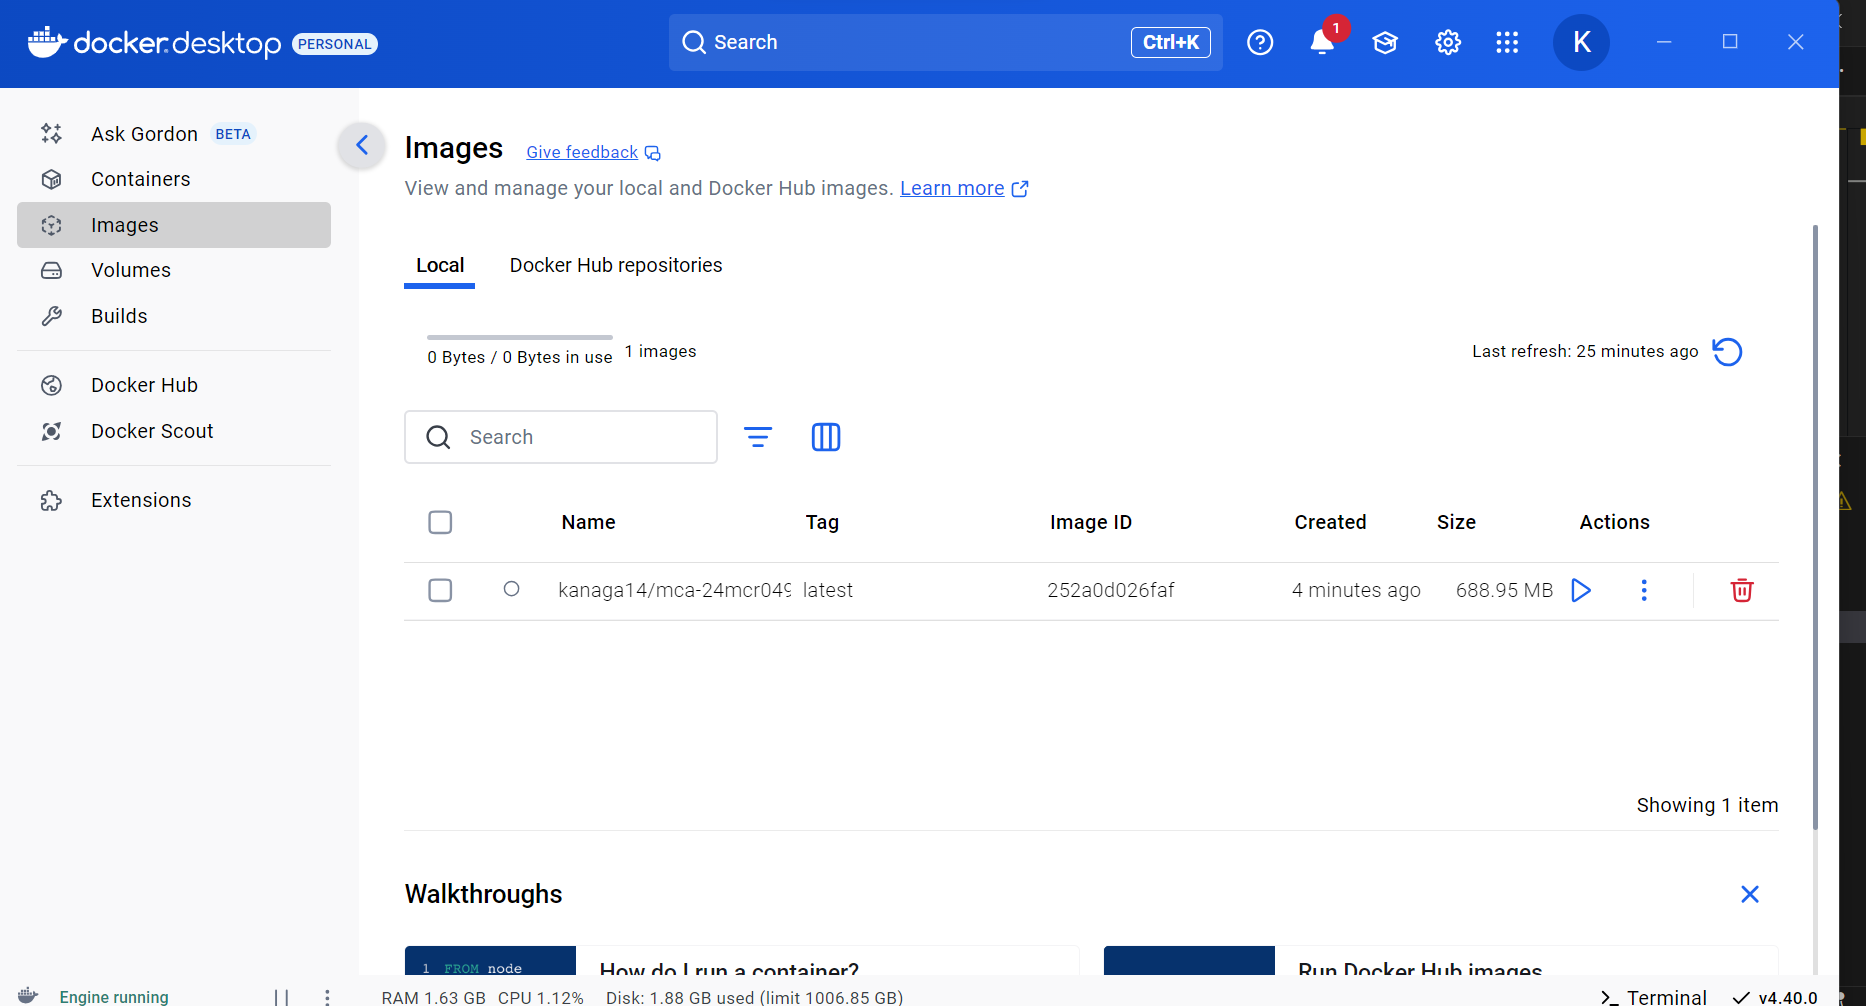
Task: Open more actions menu for image
Action: tap(1644, 590)
